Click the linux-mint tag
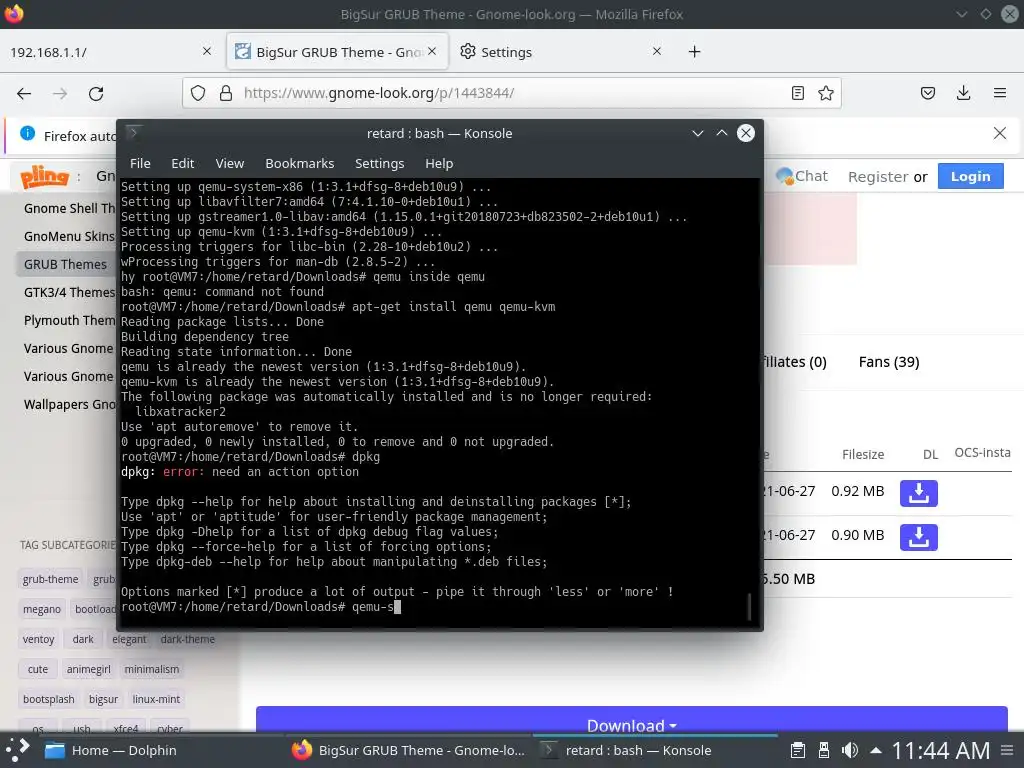Viewport: 1024px width, 768px height. click(x=156, y=699)
